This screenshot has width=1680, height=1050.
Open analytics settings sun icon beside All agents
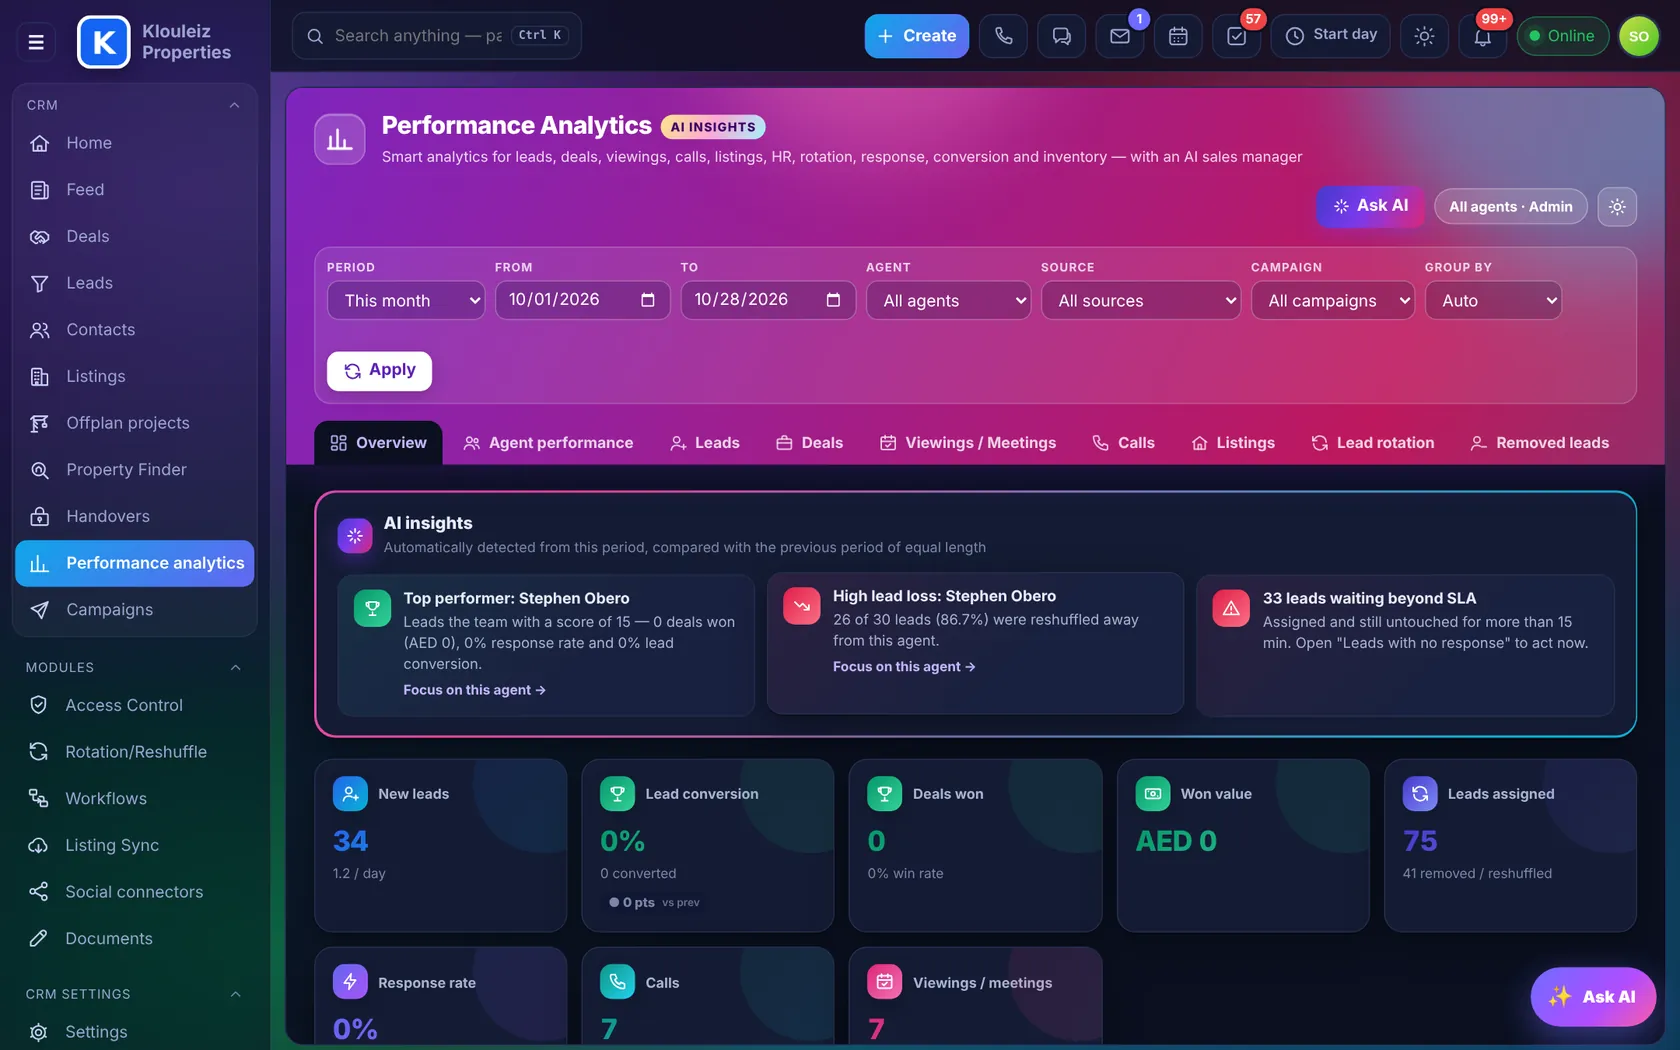(x=1617, y=207)
